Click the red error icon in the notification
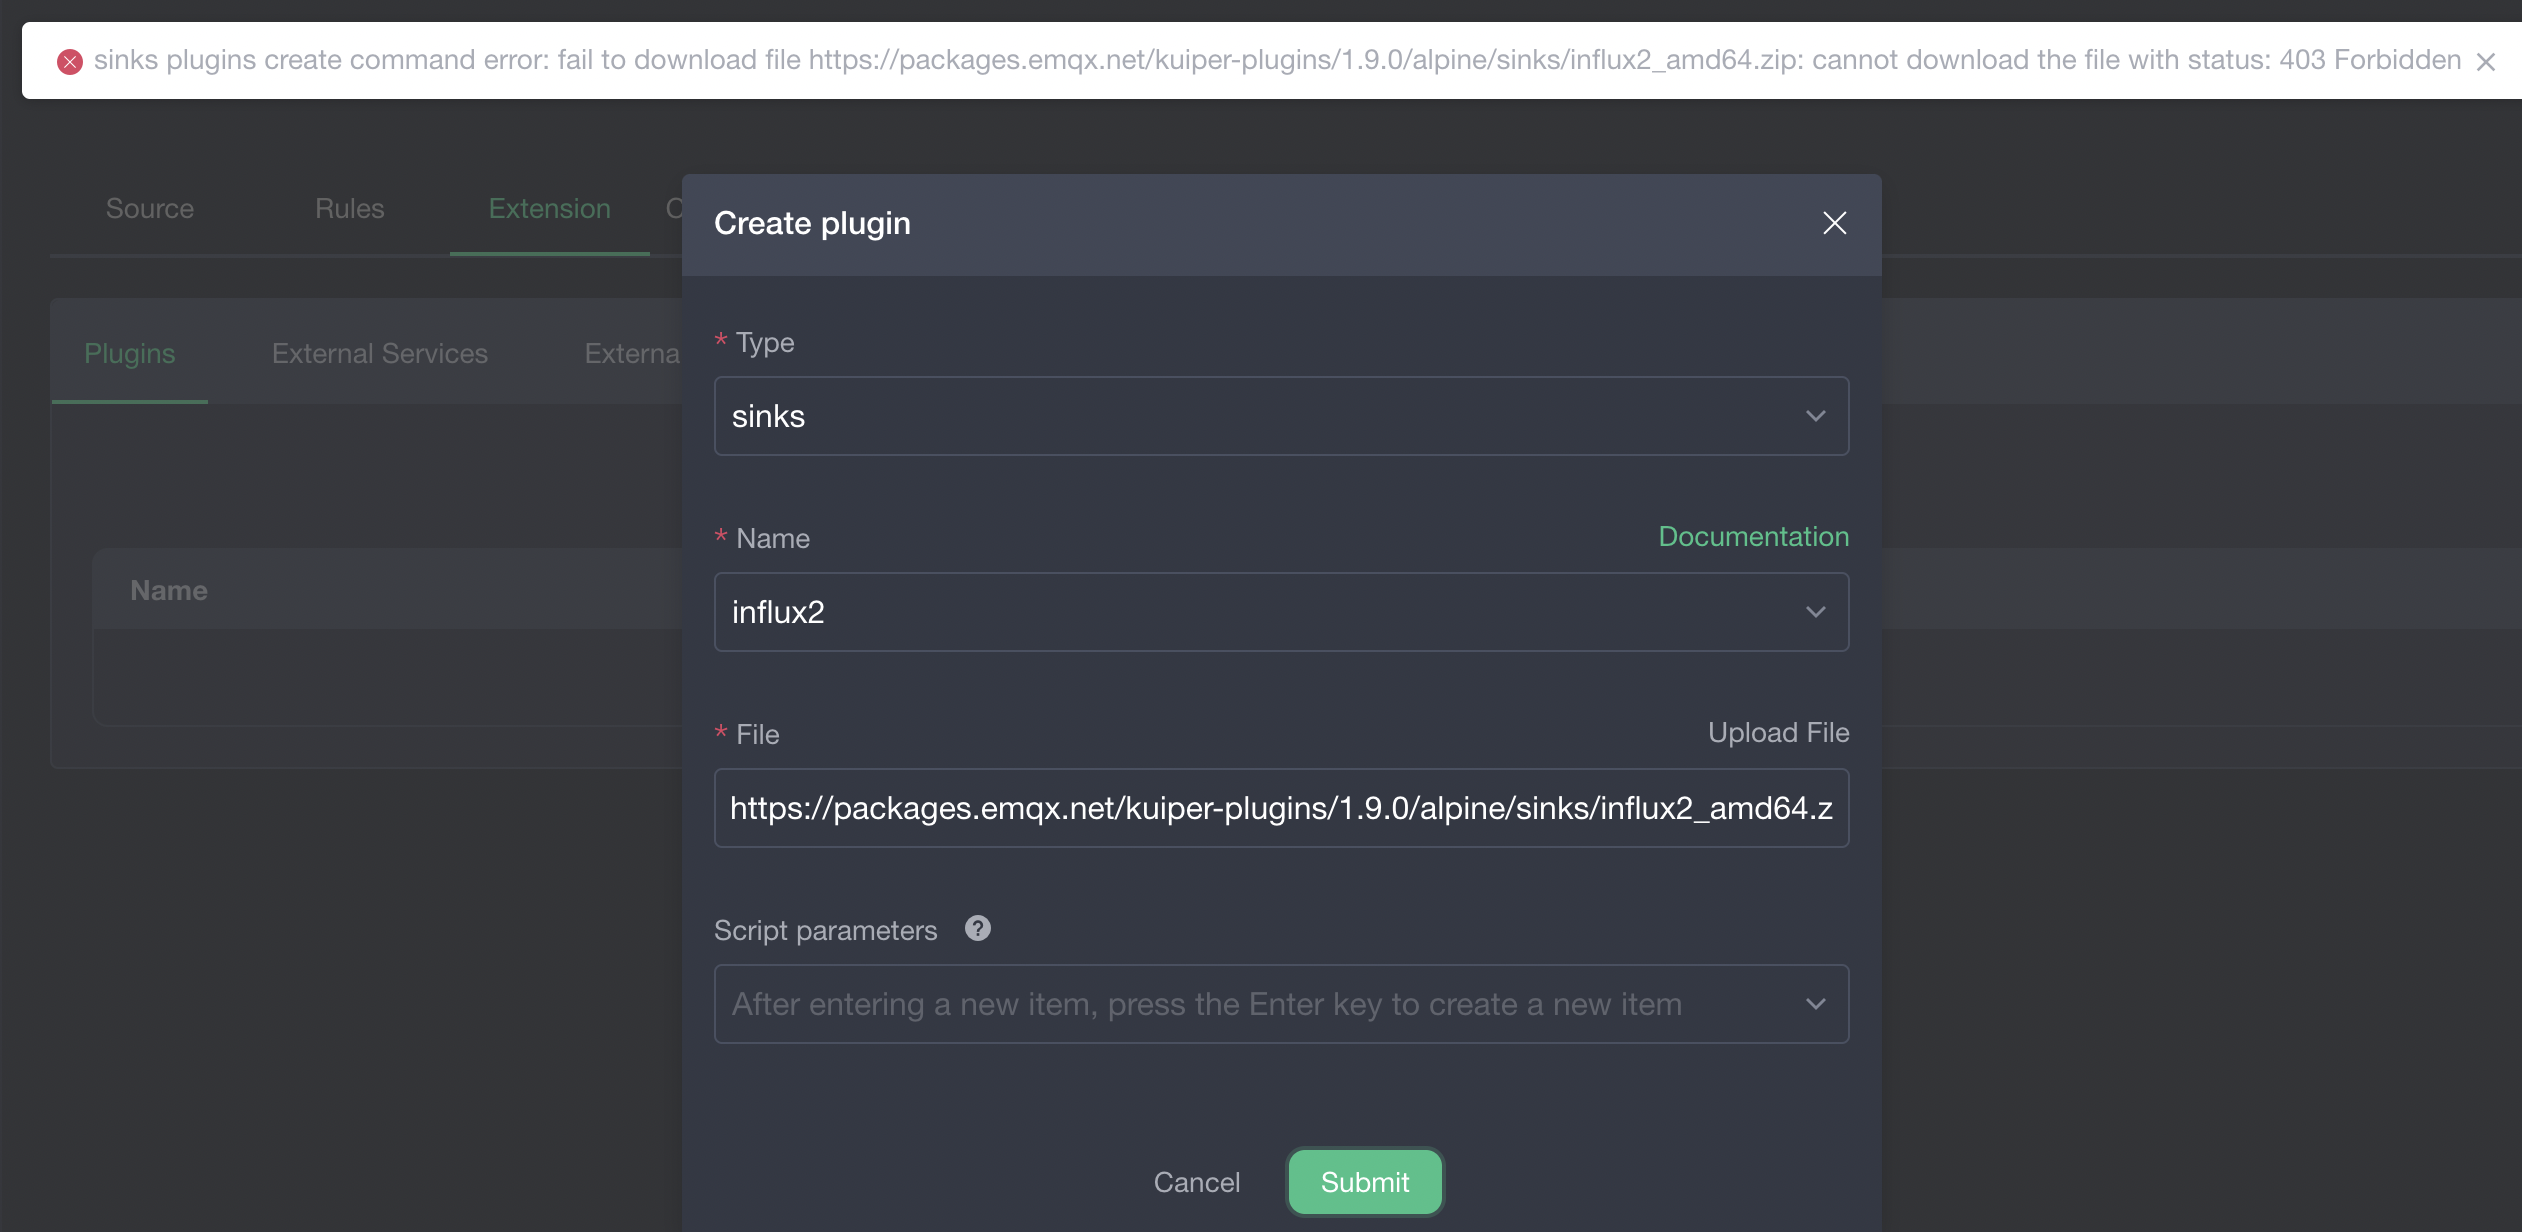The width and height of the screenshot is (2522, 1232). [x=68, y=60]
